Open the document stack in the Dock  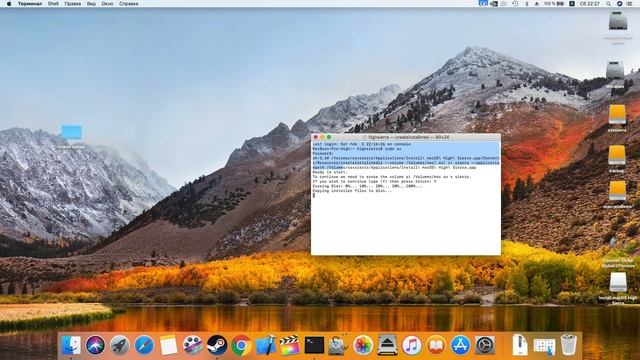520,345
